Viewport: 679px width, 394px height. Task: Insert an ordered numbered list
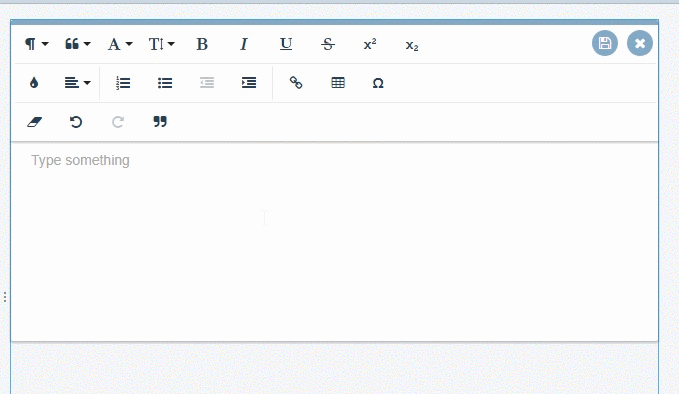pyautogui.click(x=123, y=83)
